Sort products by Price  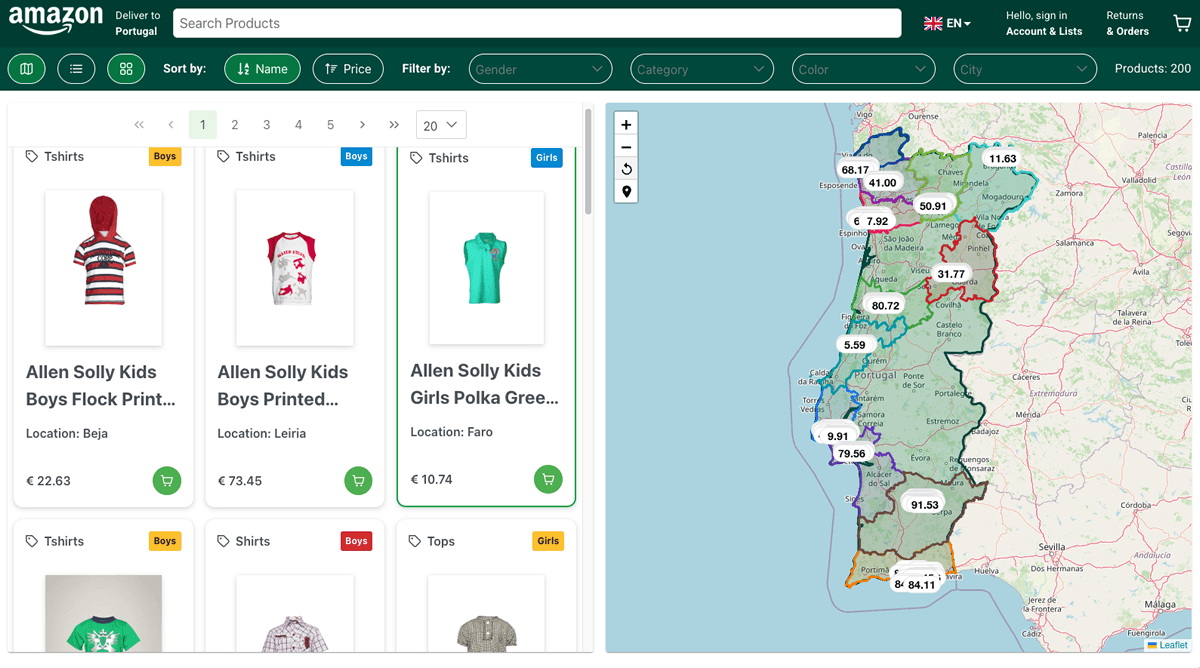click(348, 69)
